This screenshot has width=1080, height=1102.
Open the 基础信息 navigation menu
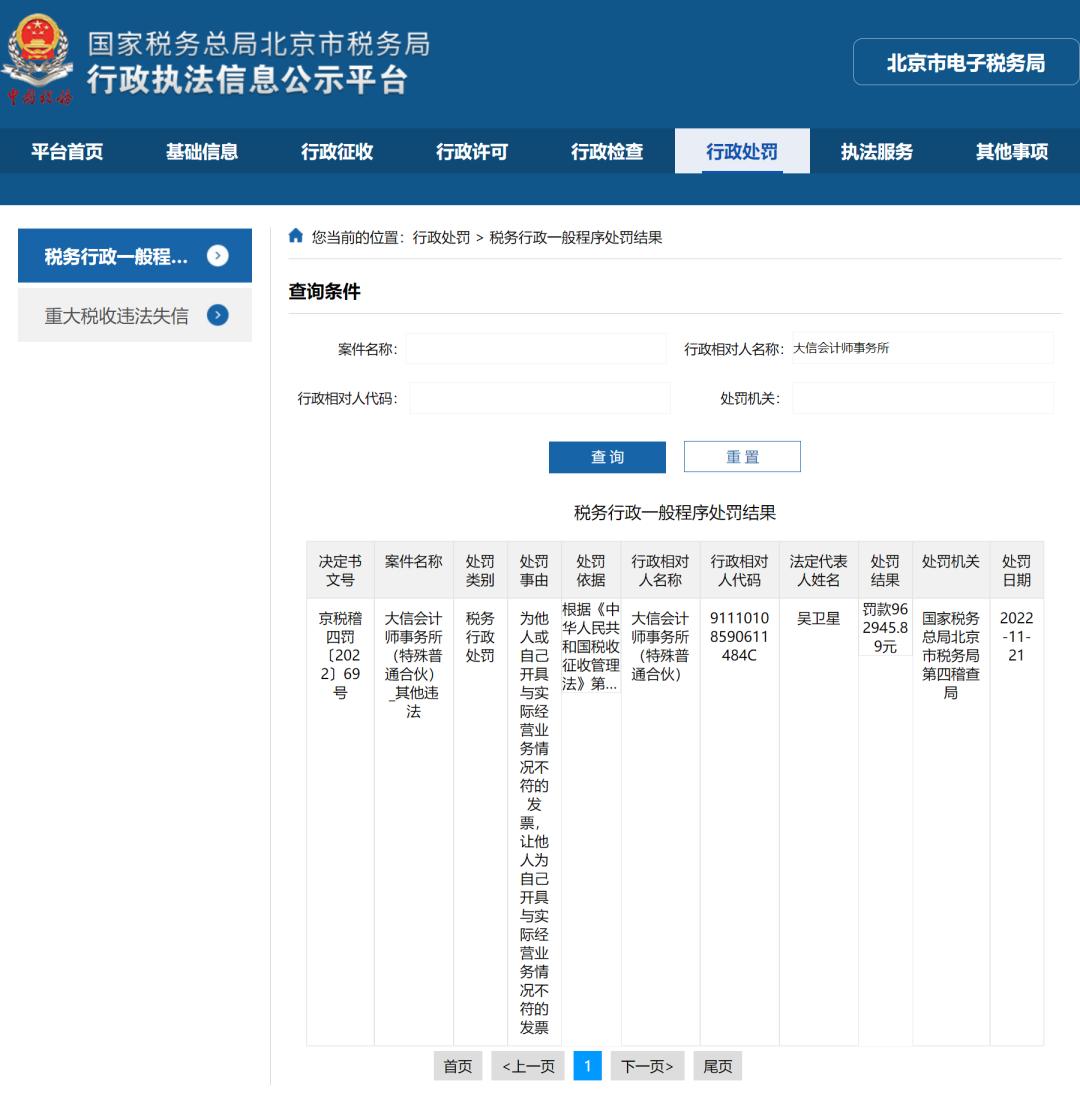point(202,151)
